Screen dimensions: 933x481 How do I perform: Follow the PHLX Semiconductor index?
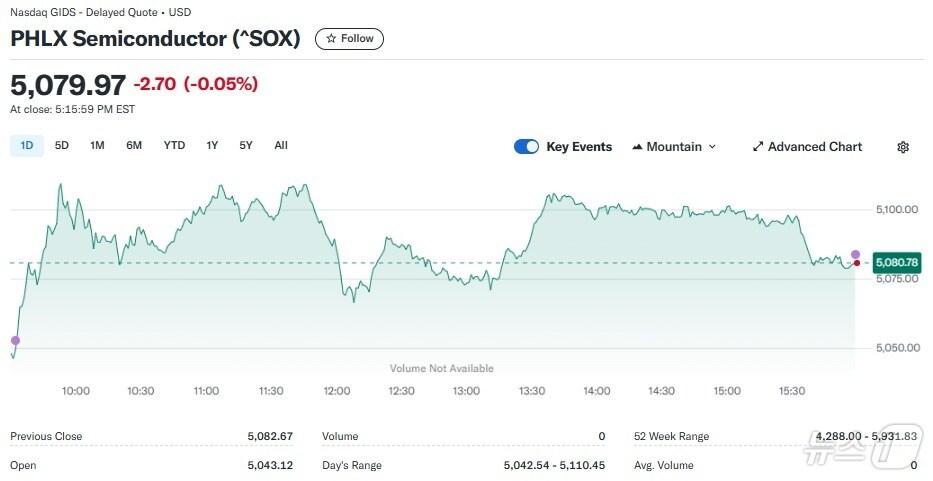(x=349, y=39)
